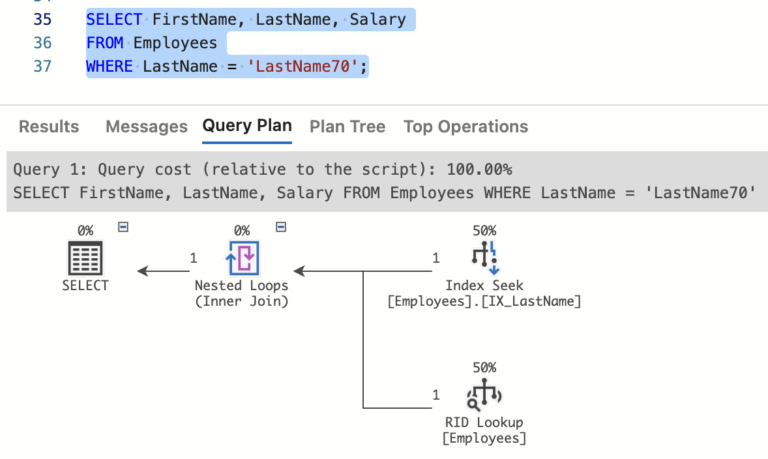
Task: Select the Index Seek operator icon
Action: tap(485, 258)
